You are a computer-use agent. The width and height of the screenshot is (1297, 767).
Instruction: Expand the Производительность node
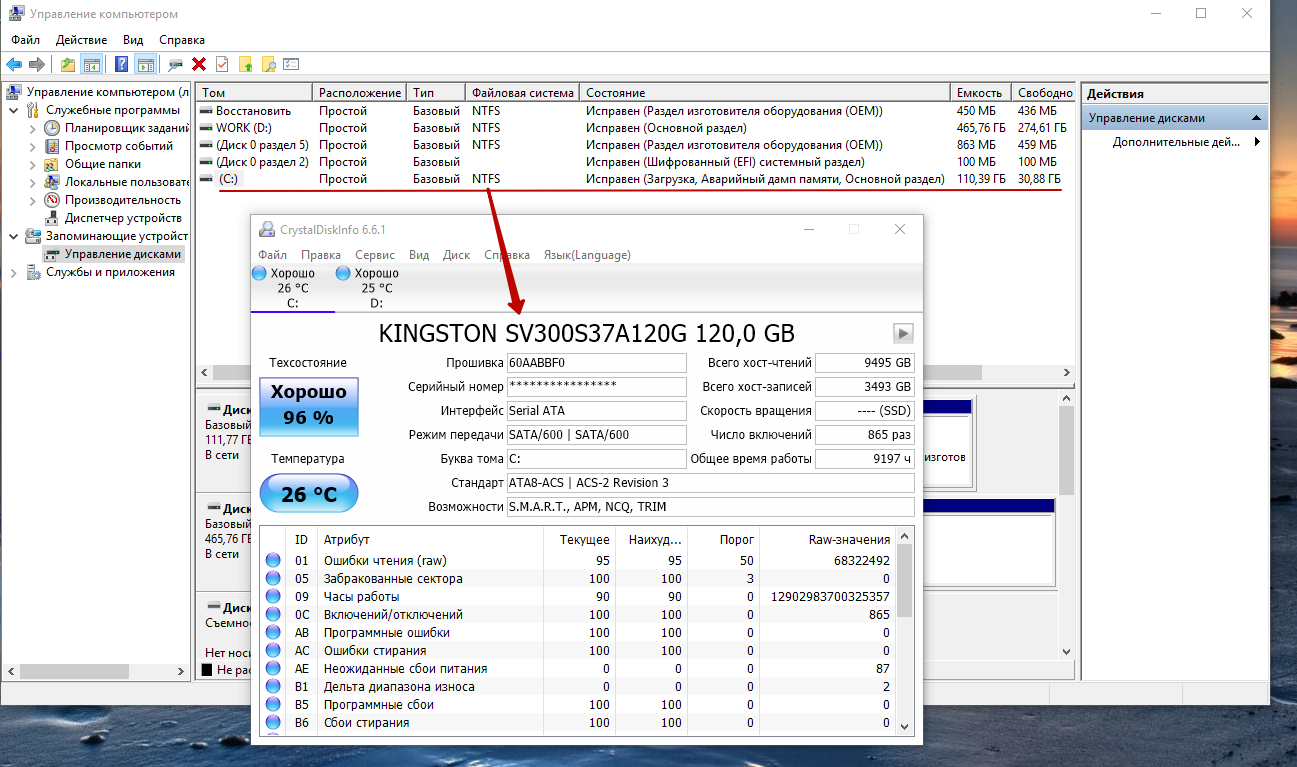pyautogui.click(x=33, y=200)
